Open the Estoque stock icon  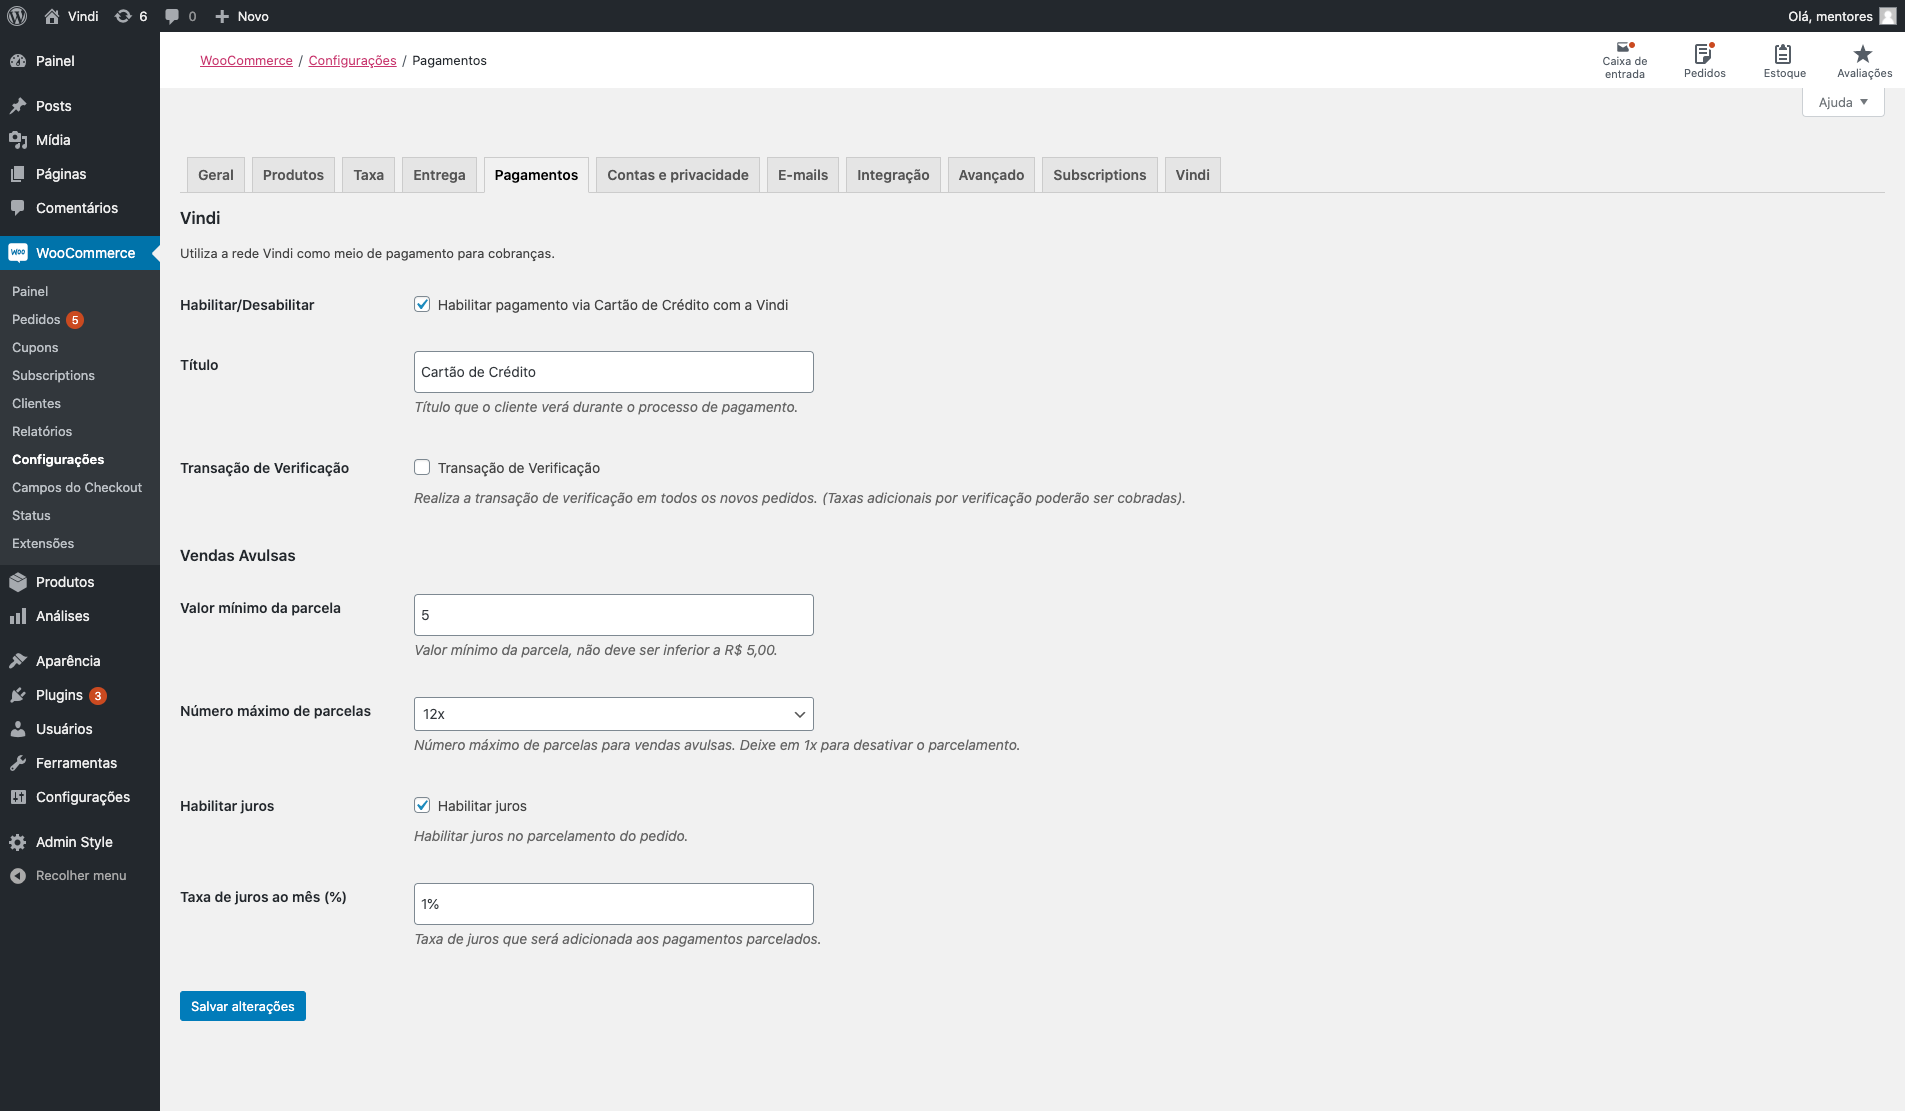[x=1783, y=54]
